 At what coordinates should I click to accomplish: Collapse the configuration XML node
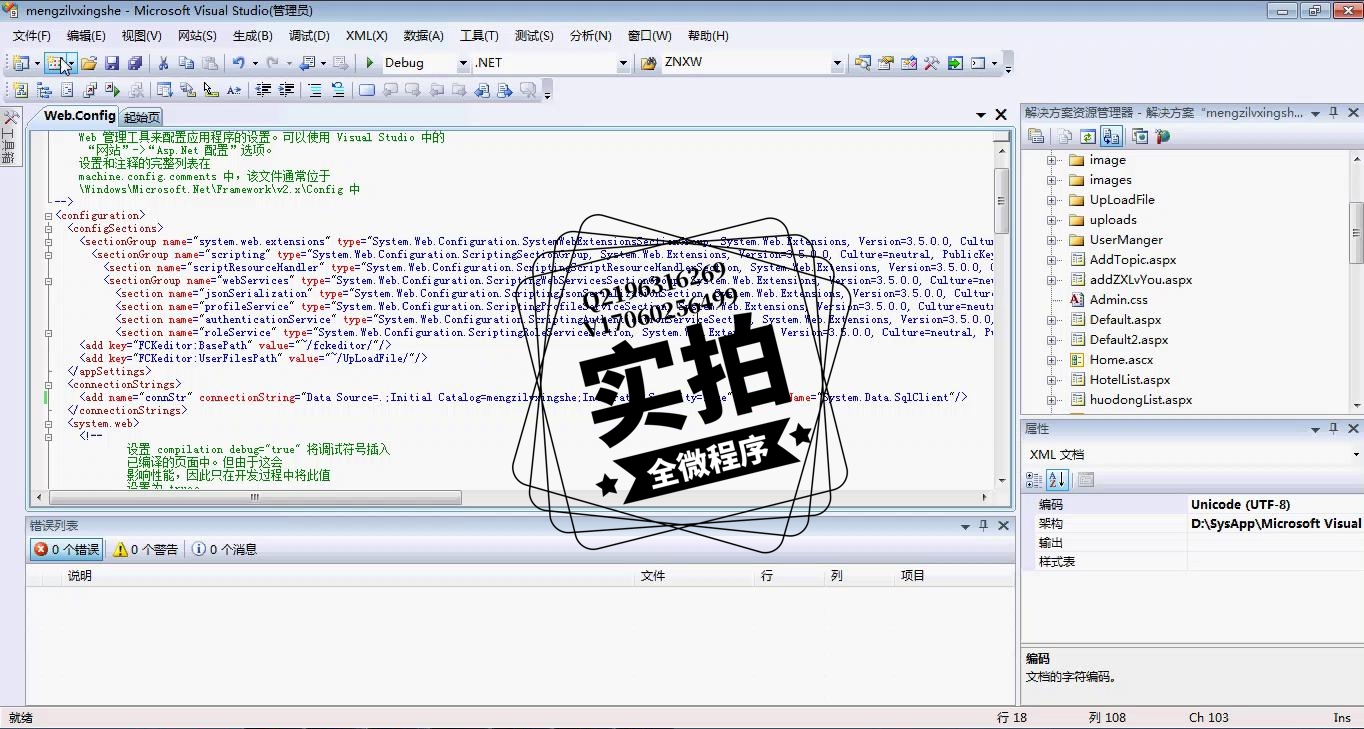pyautogui.click(x=48, y=215)
